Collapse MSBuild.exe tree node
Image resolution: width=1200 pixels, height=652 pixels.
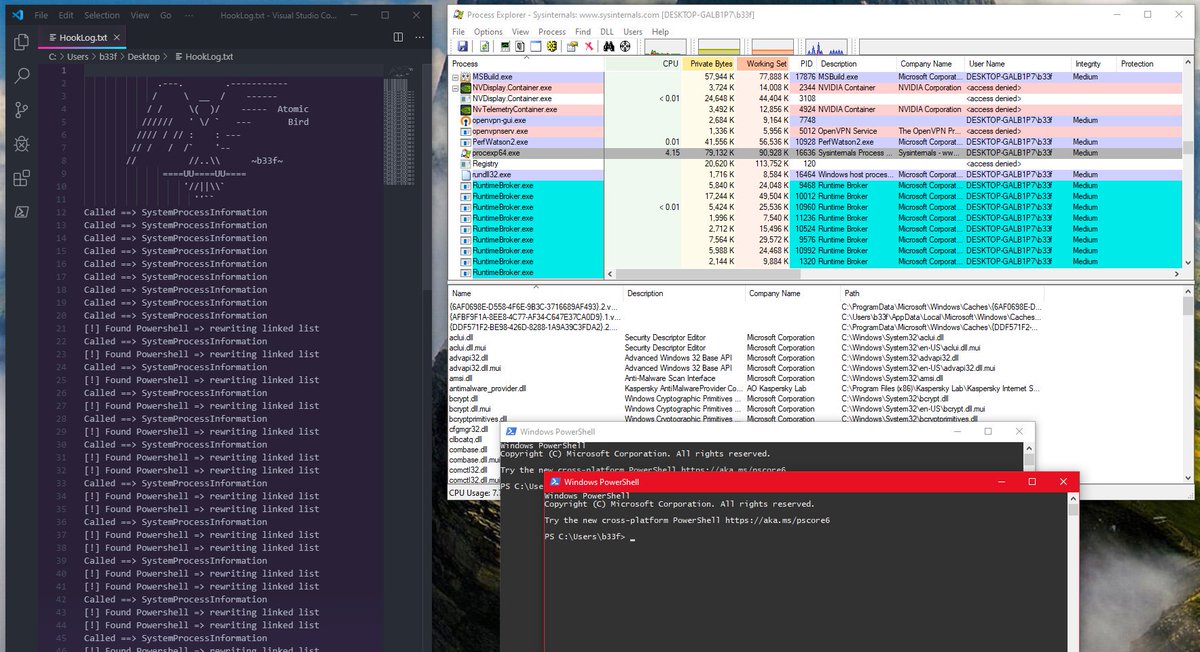(x=455, y=77)
